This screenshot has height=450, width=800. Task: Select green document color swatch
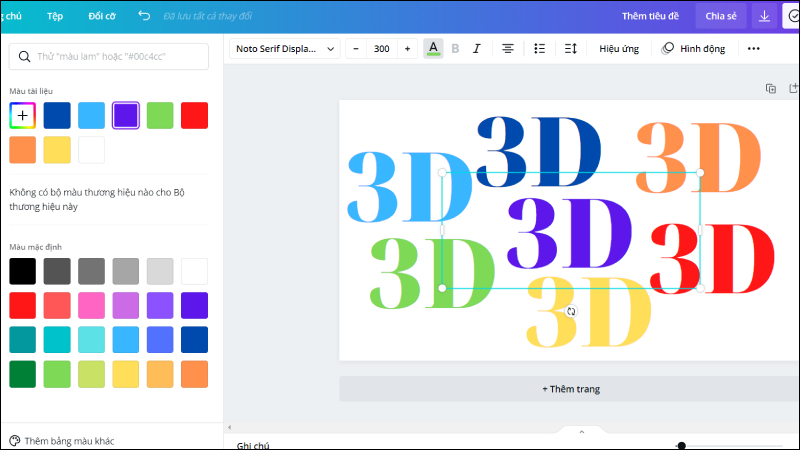[160, 115]
